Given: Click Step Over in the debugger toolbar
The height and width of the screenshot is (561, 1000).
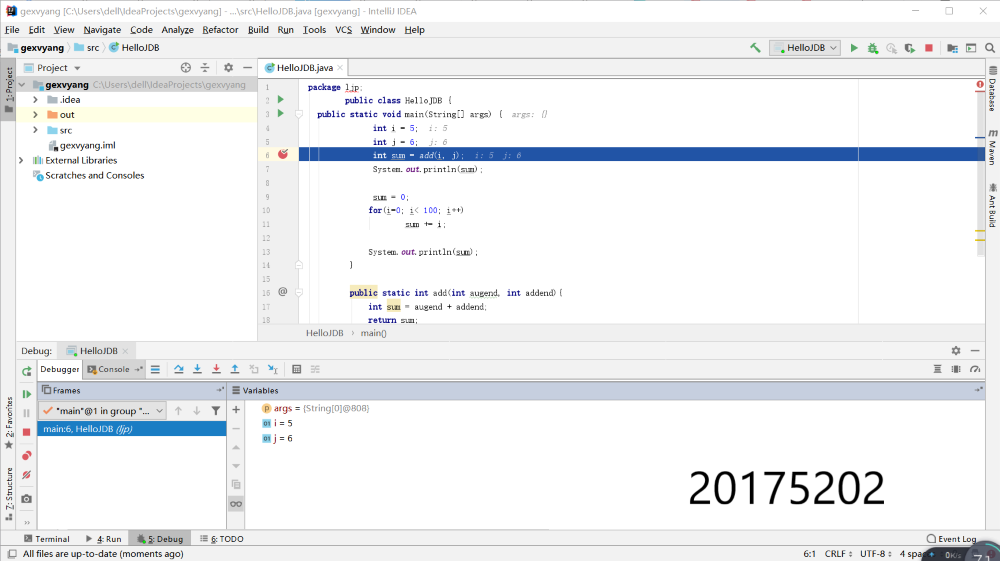Looking at the screenshot, I should pos(179,369).
